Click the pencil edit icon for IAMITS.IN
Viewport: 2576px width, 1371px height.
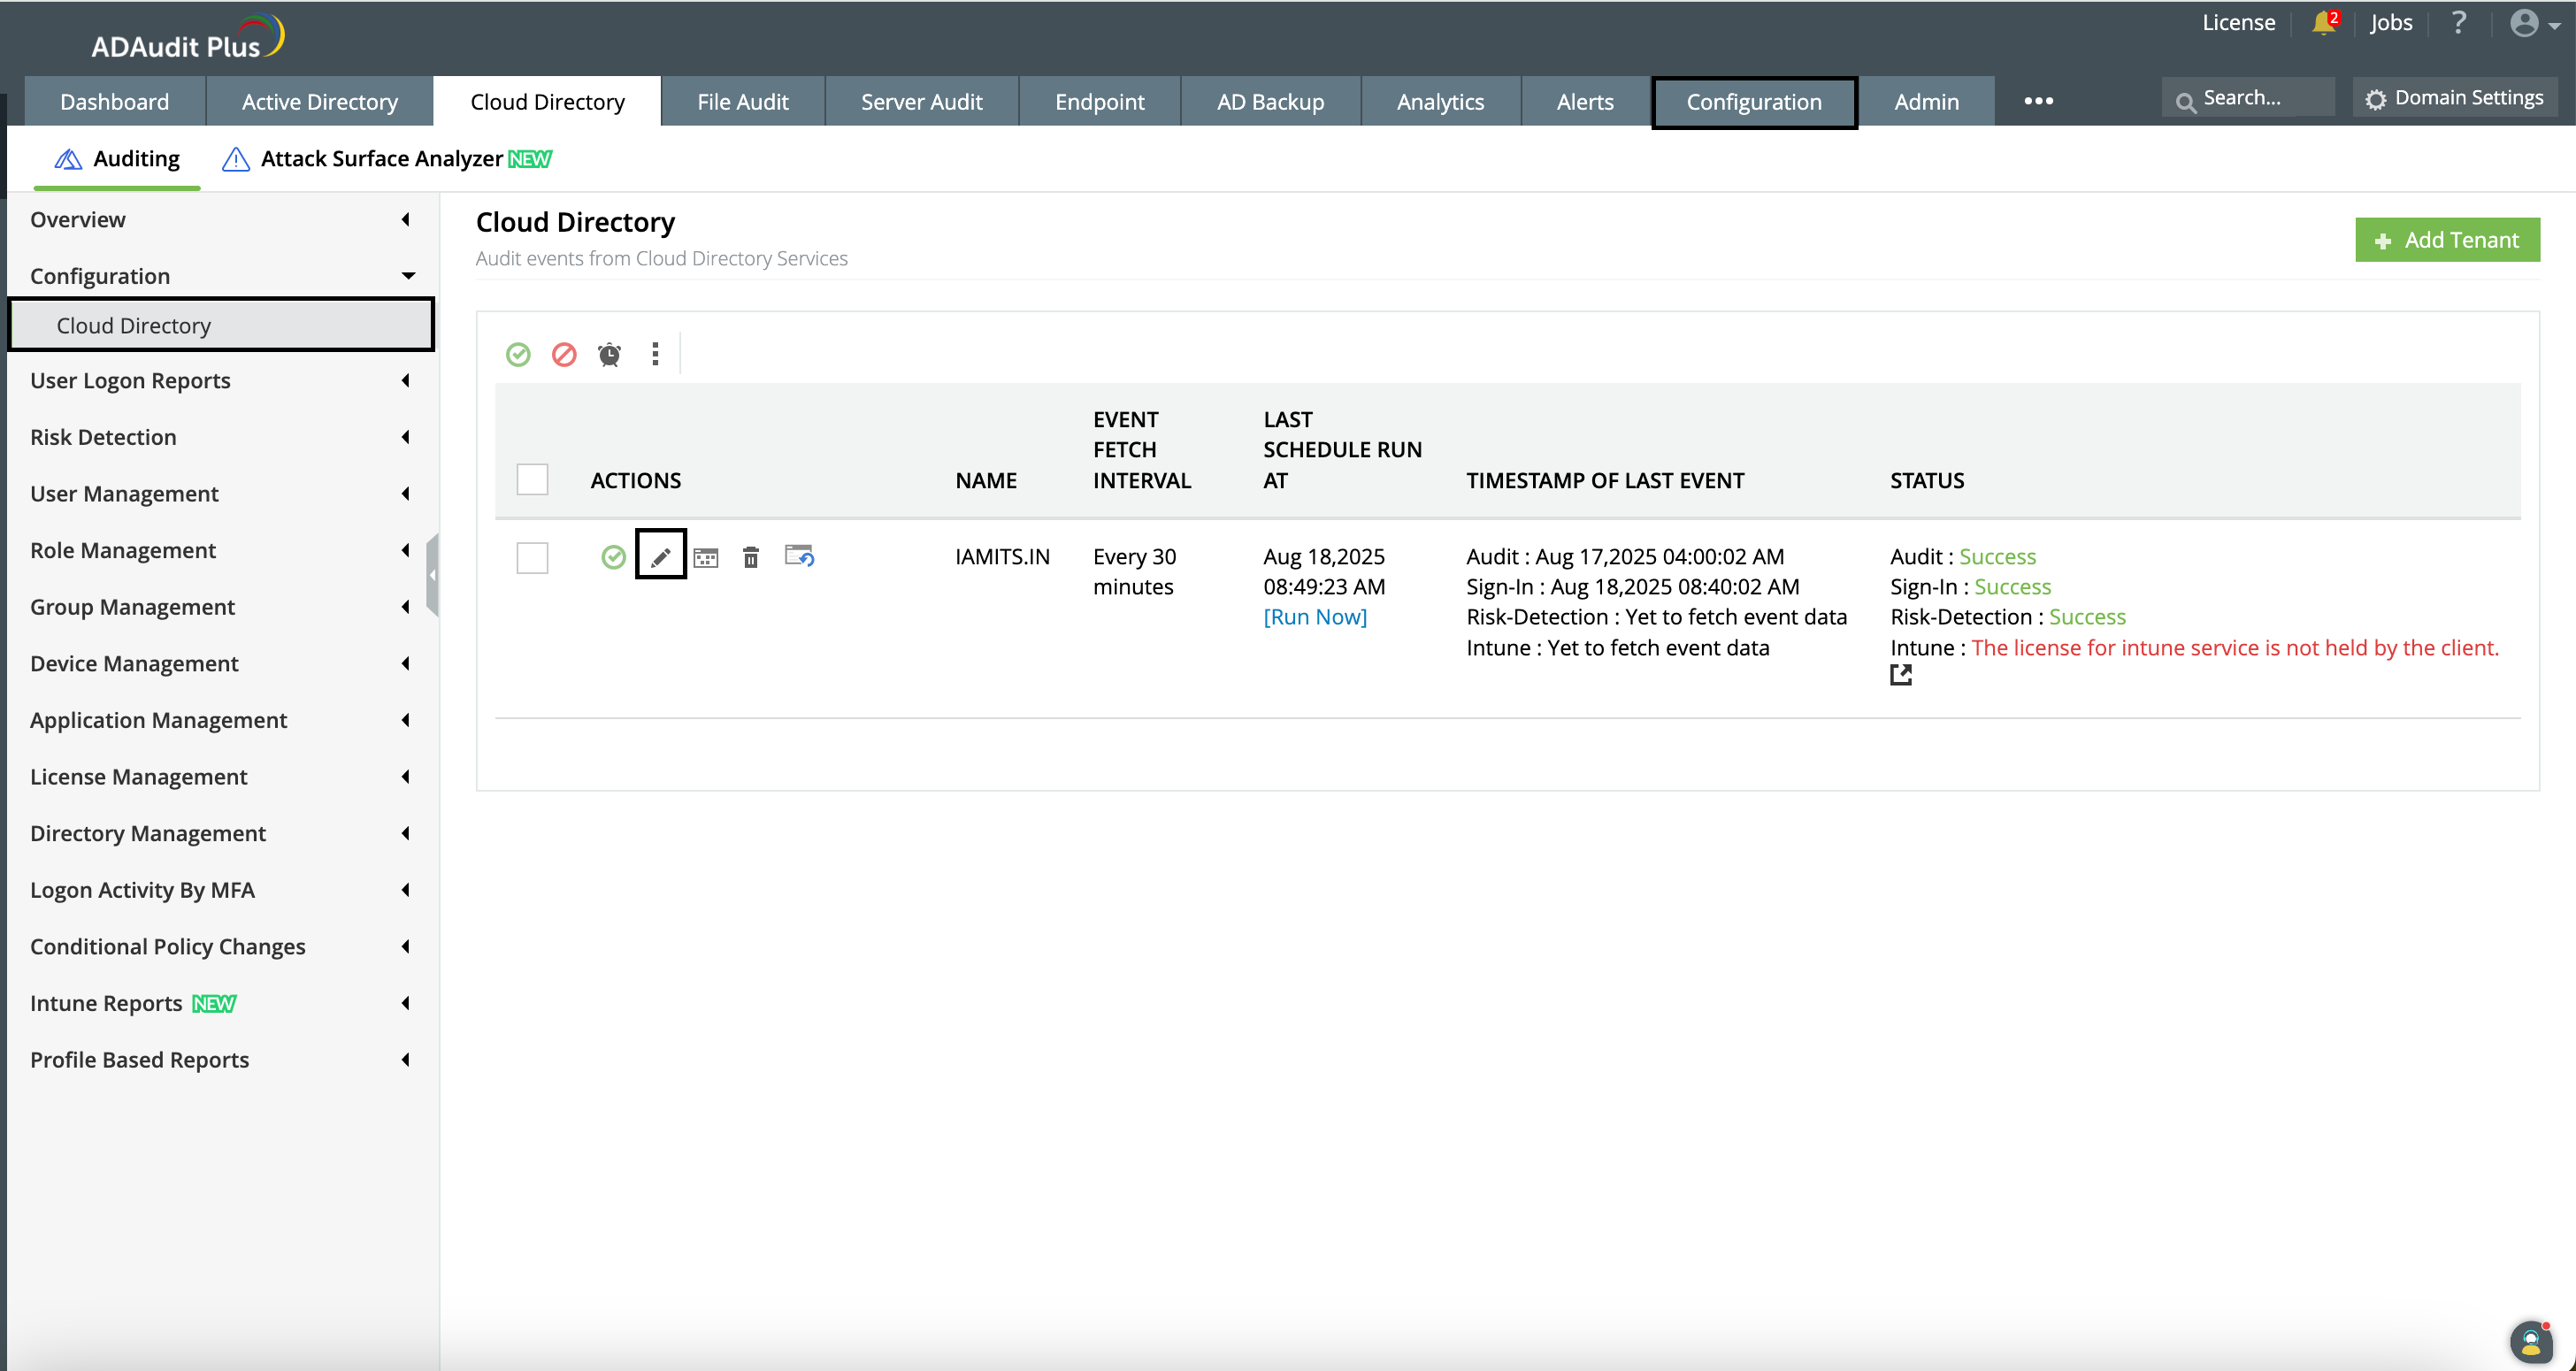coord(661,557)
